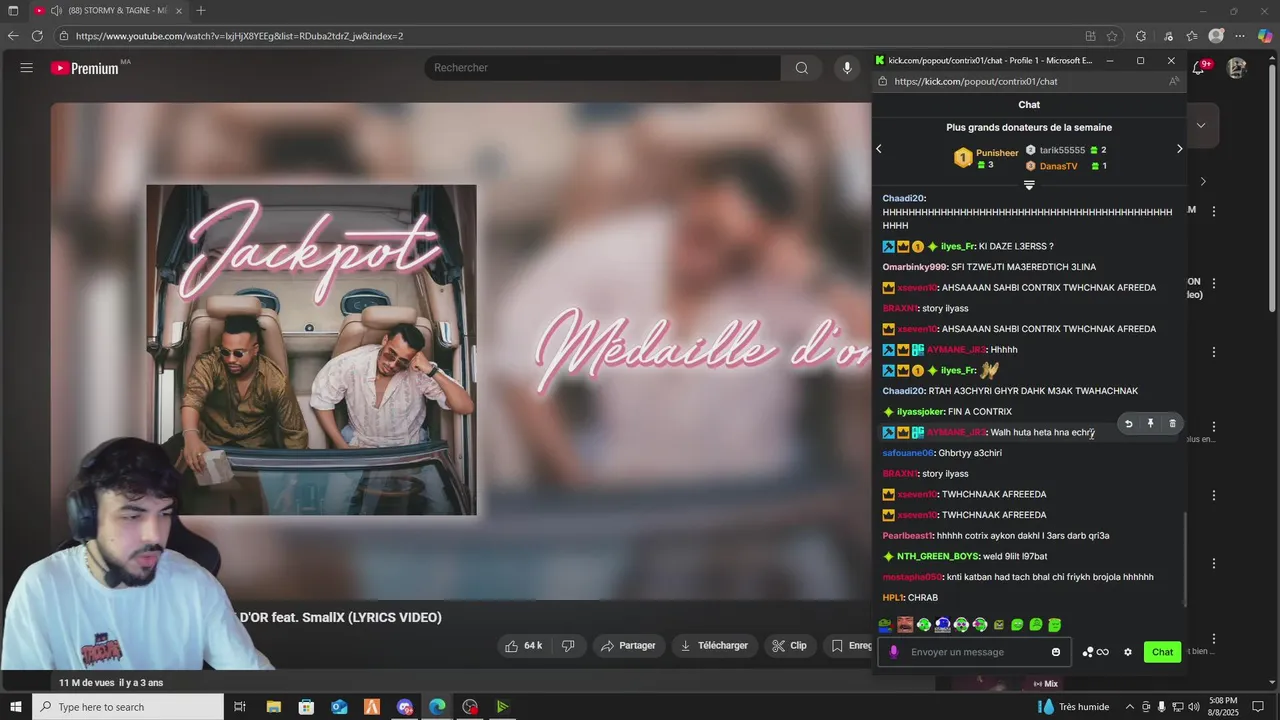
Task: Open the emoji picker in message box
Action: [x=1056, y=652]
